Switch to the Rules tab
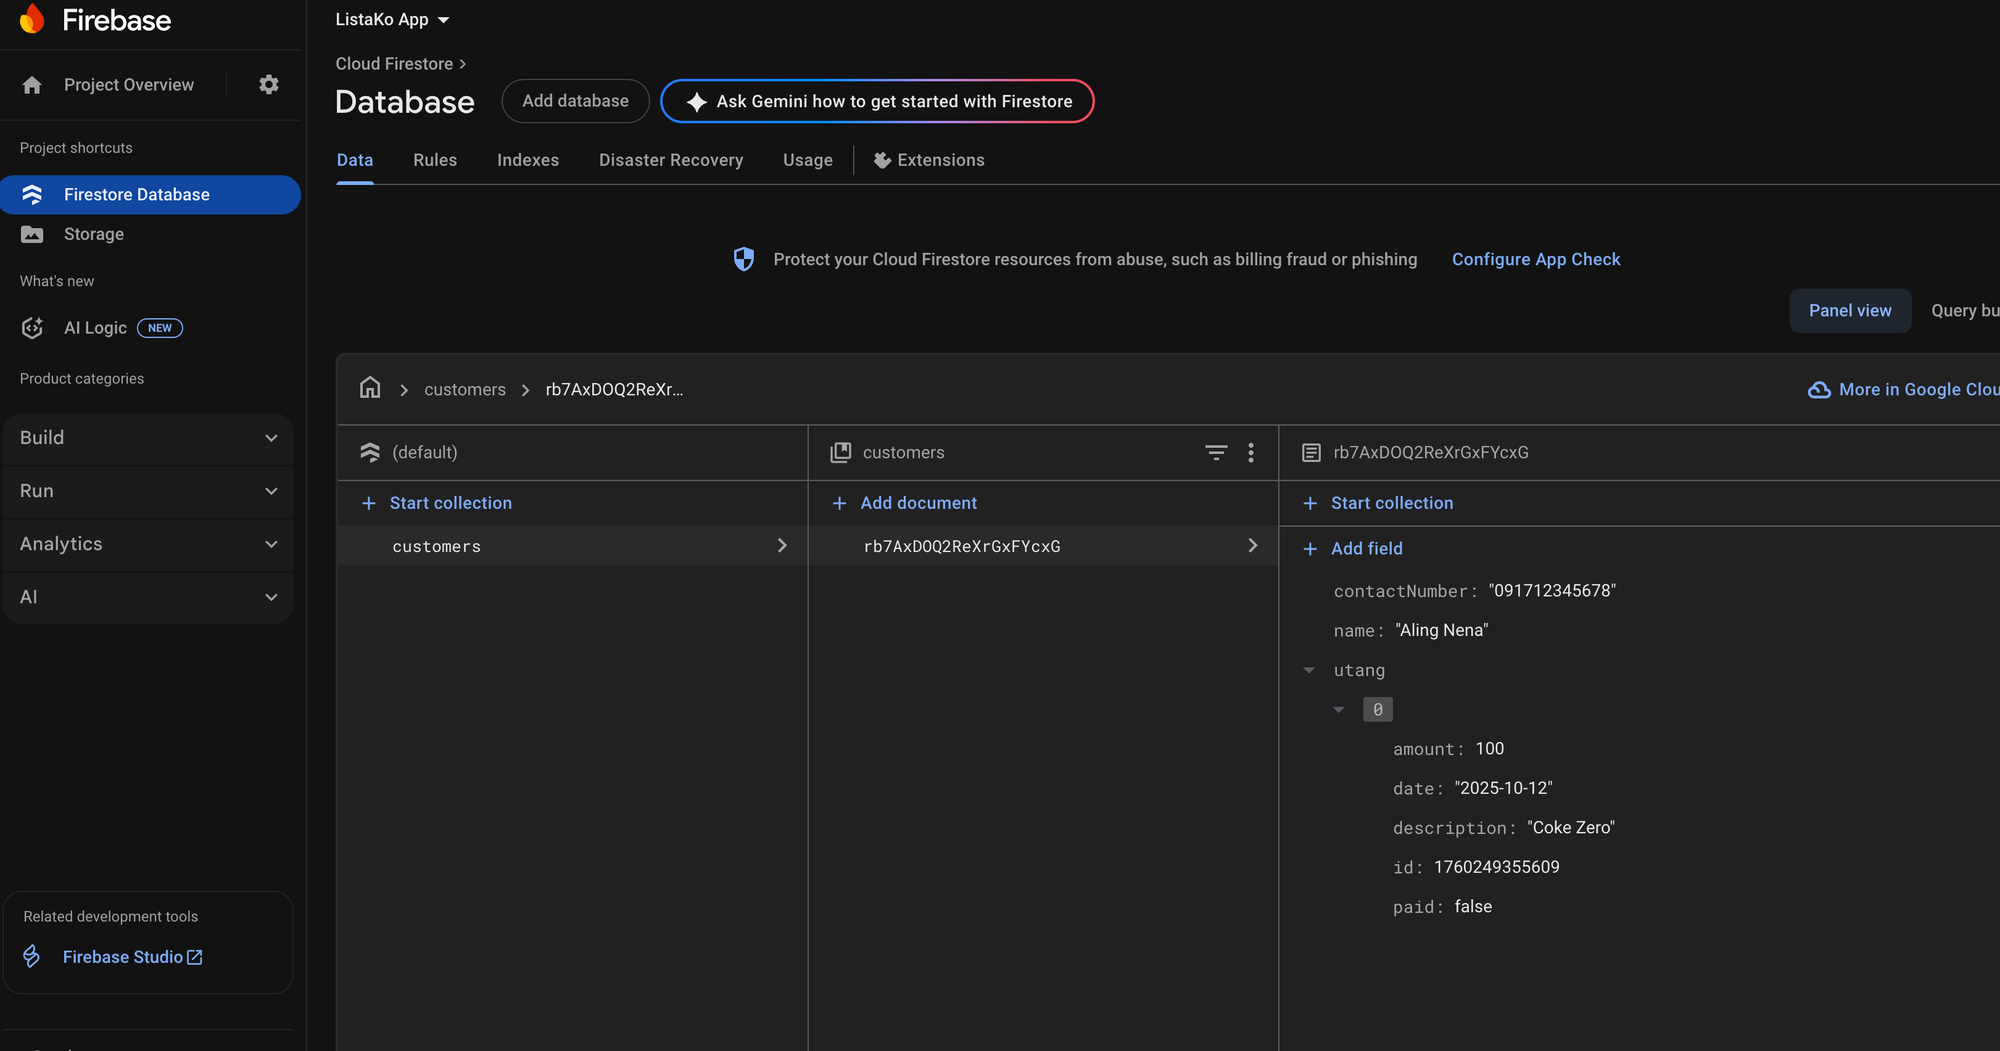The image size is (2000, 1051). 435,160
